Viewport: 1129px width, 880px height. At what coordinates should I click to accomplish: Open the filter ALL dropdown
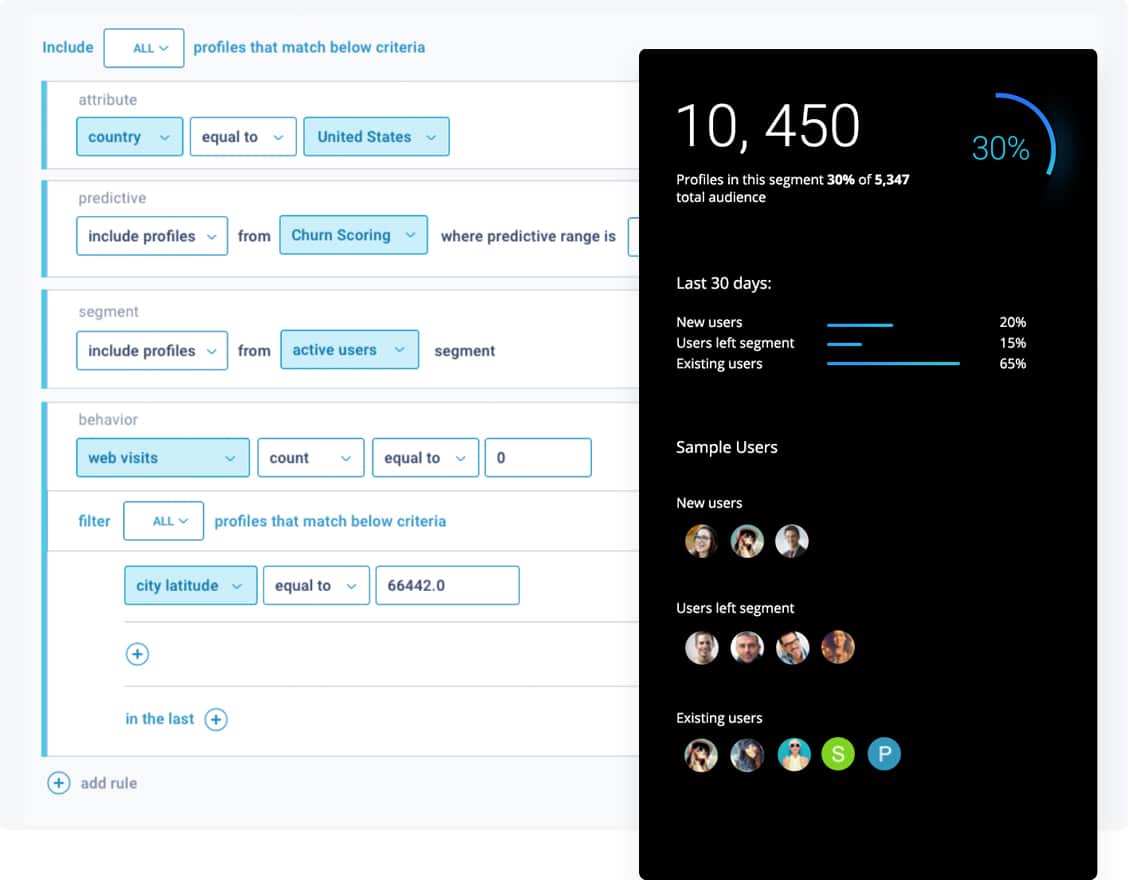(x=163, y=521)
